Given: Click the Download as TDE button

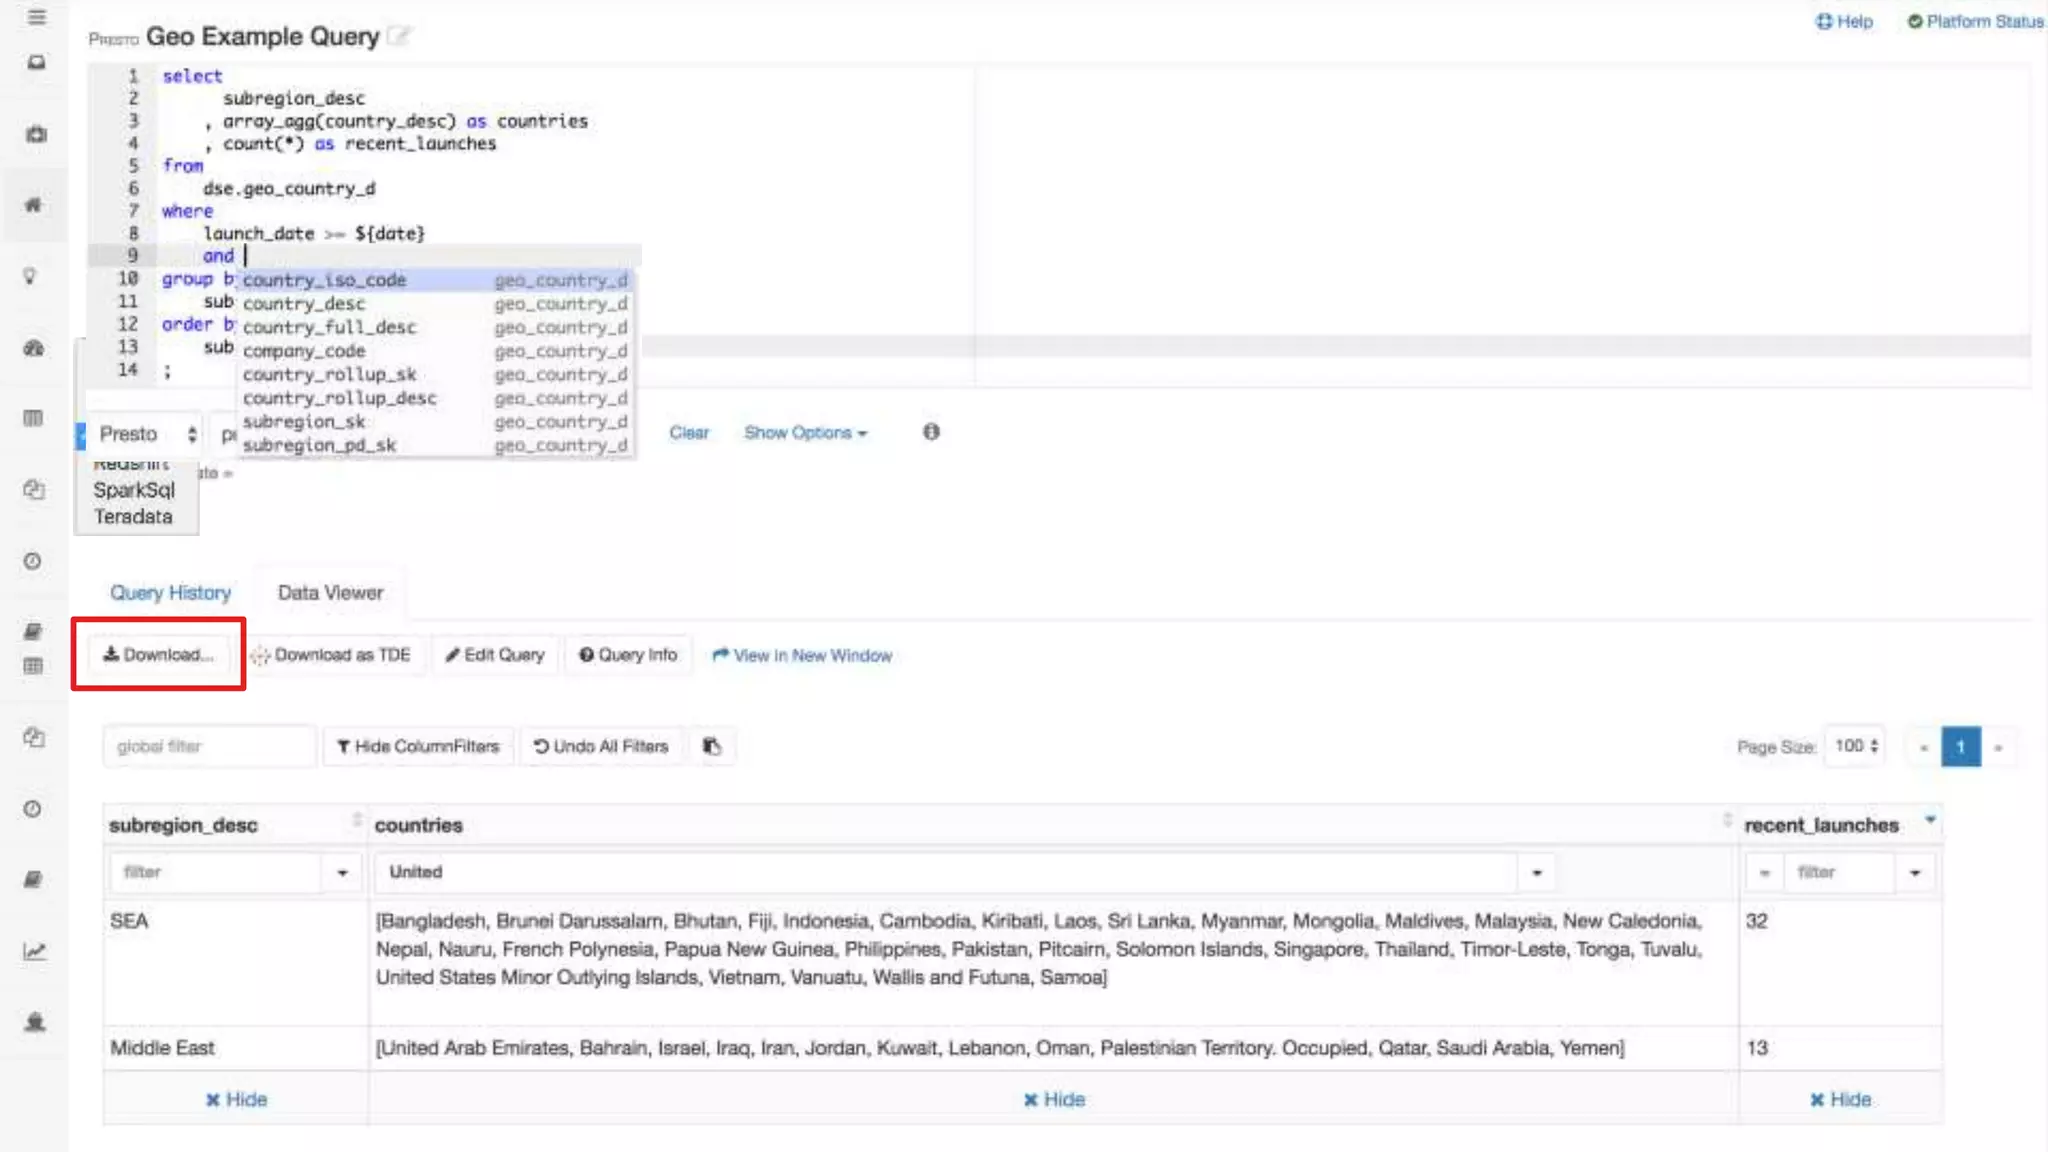Looking at the screenshot, I should pos(331,655).
